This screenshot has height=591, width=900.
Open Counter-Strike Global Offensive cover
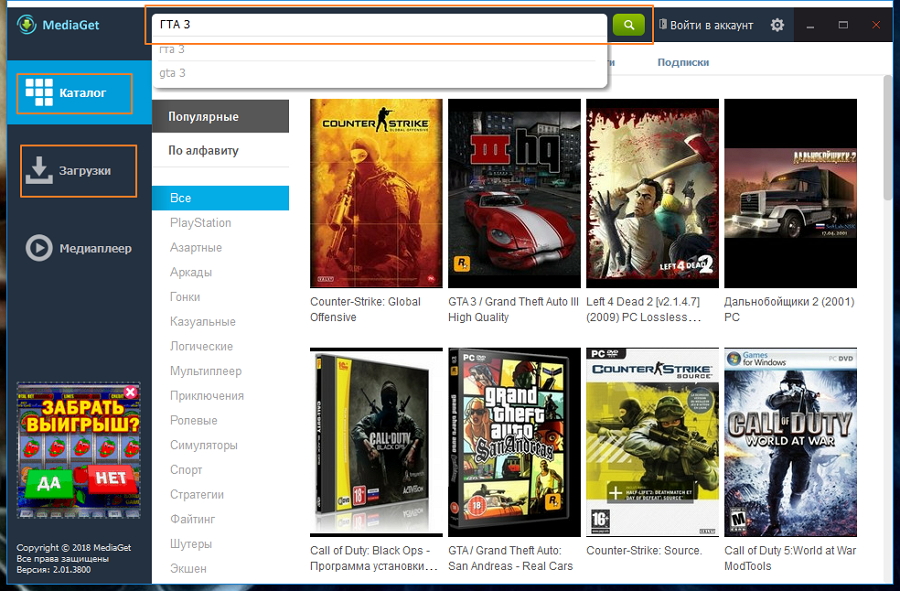coord(376,193)
